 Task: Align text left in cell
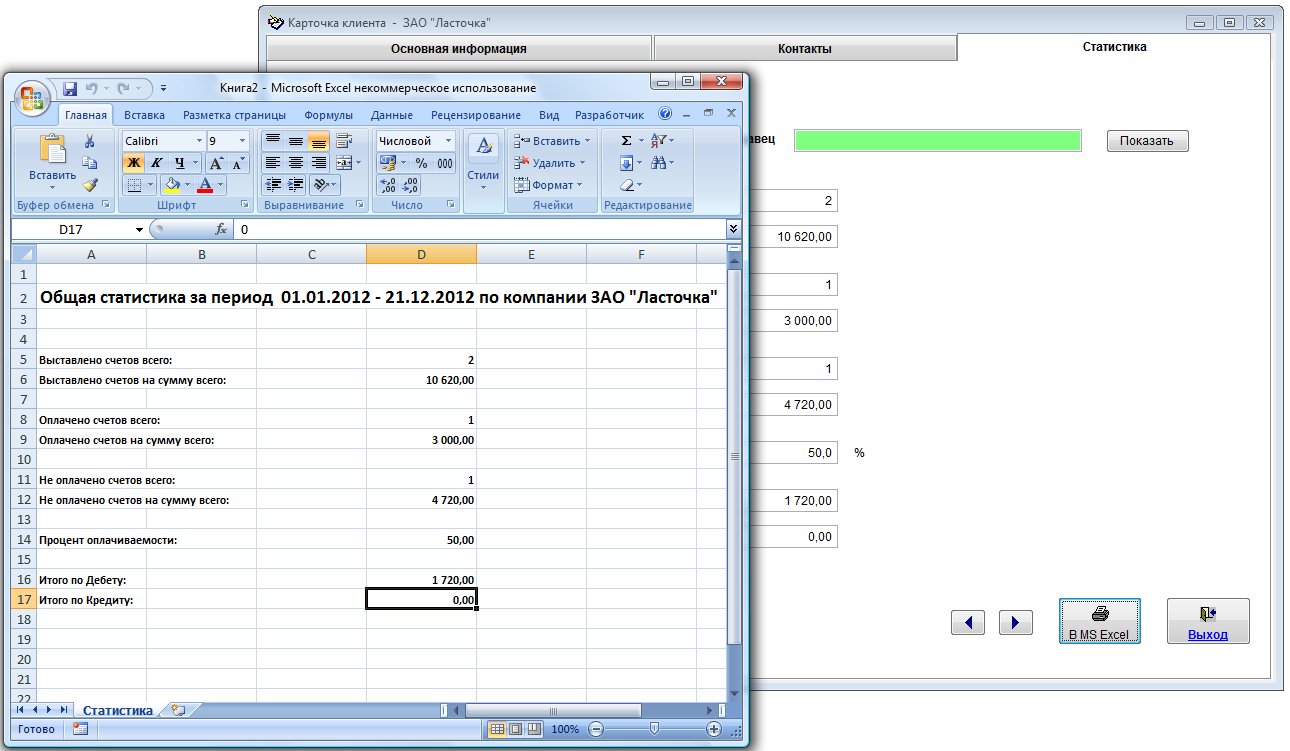point(272,163)
